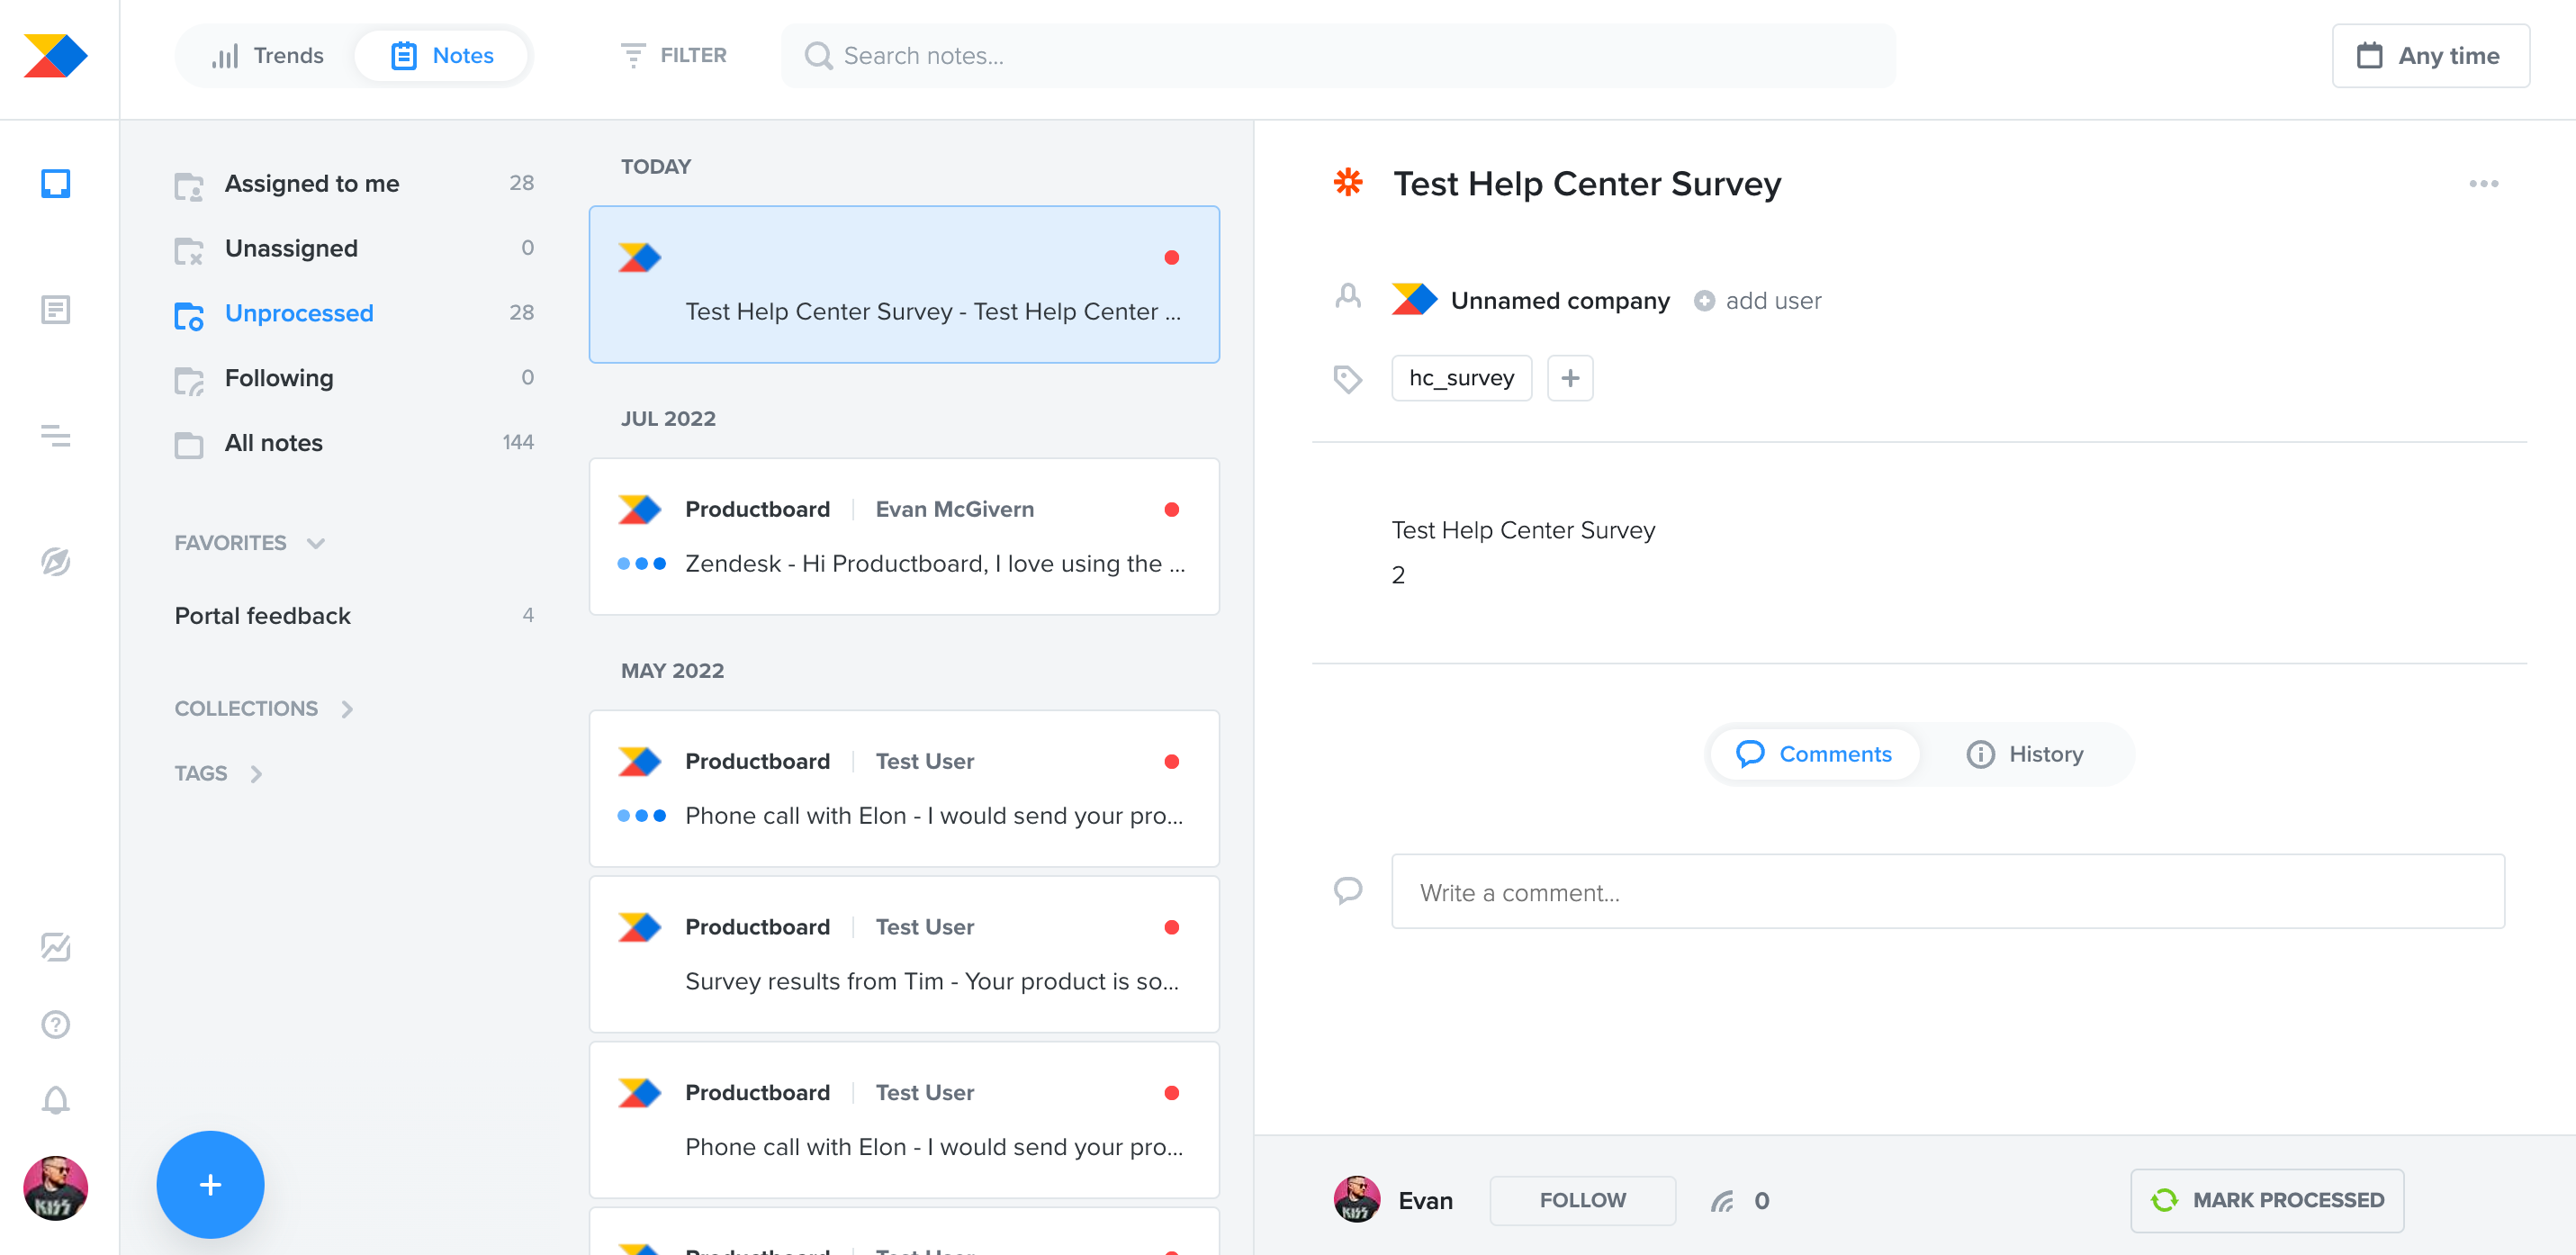Open All notes folder
2576x1255 pixels.
pos(354,443)
